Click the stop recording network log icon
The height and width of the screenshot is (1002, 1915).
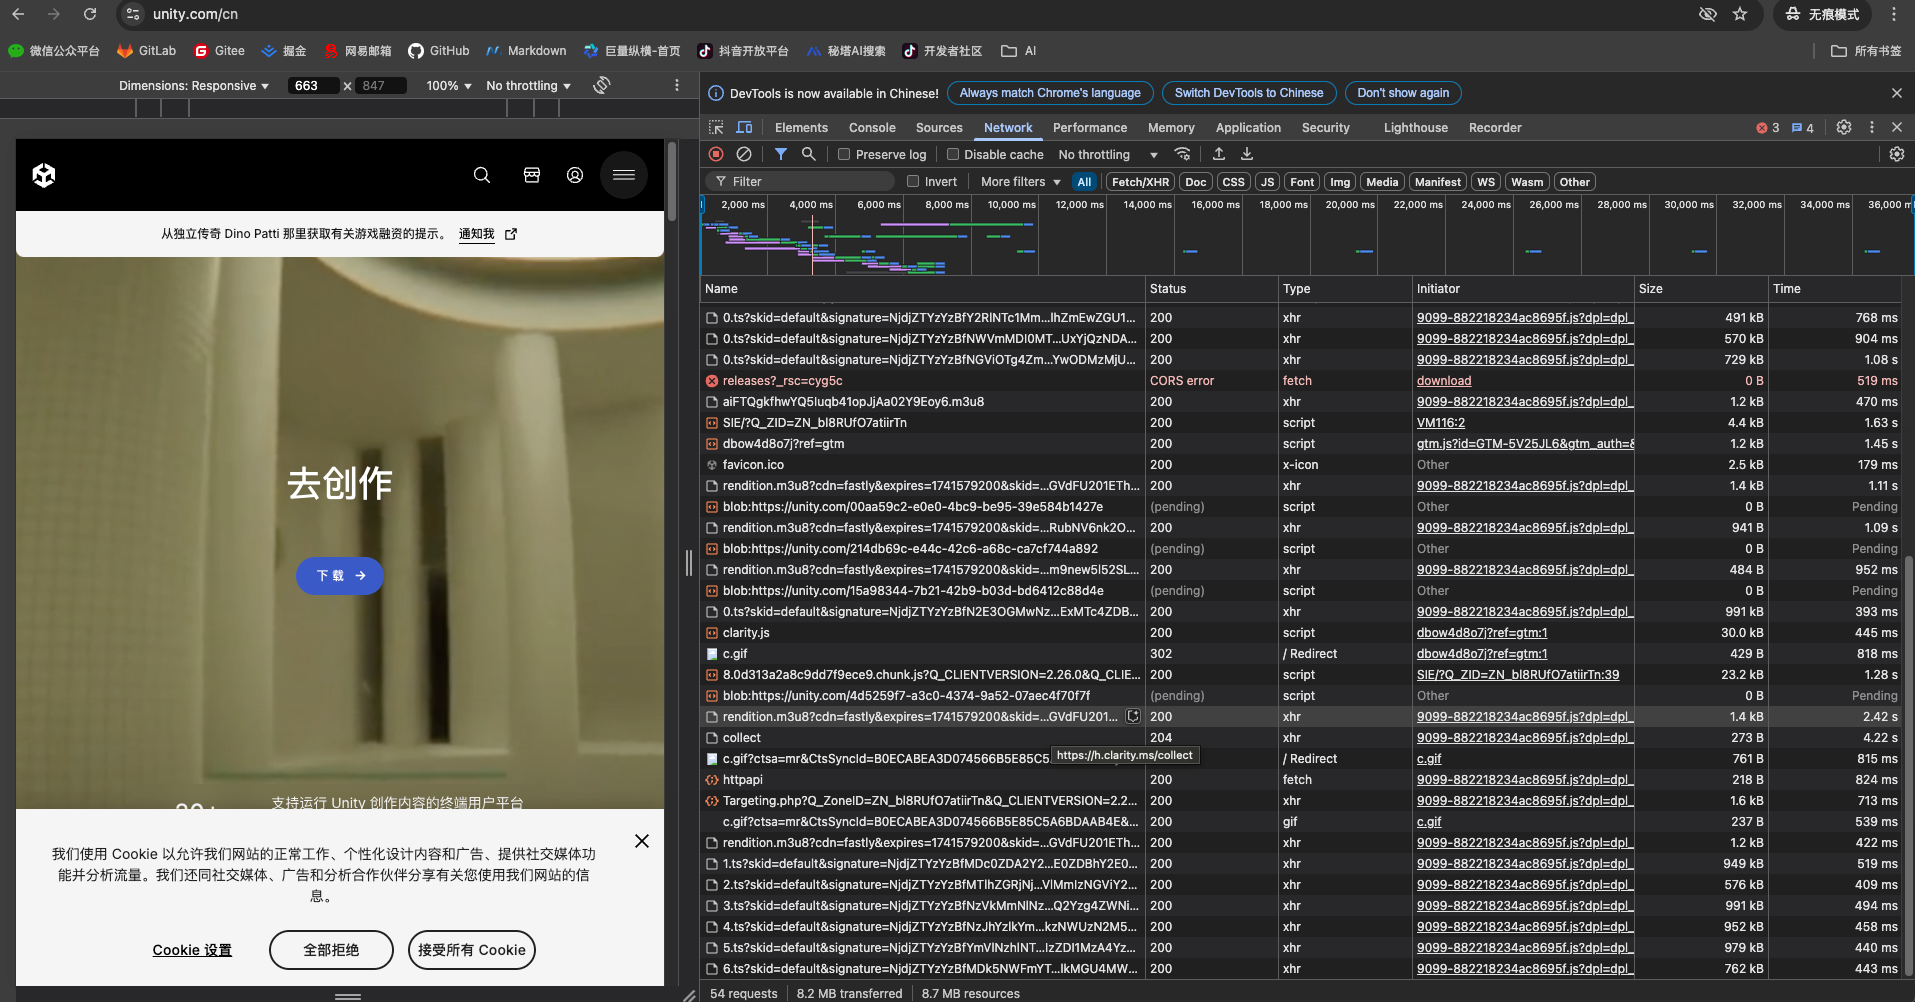[x=716, y=154]
